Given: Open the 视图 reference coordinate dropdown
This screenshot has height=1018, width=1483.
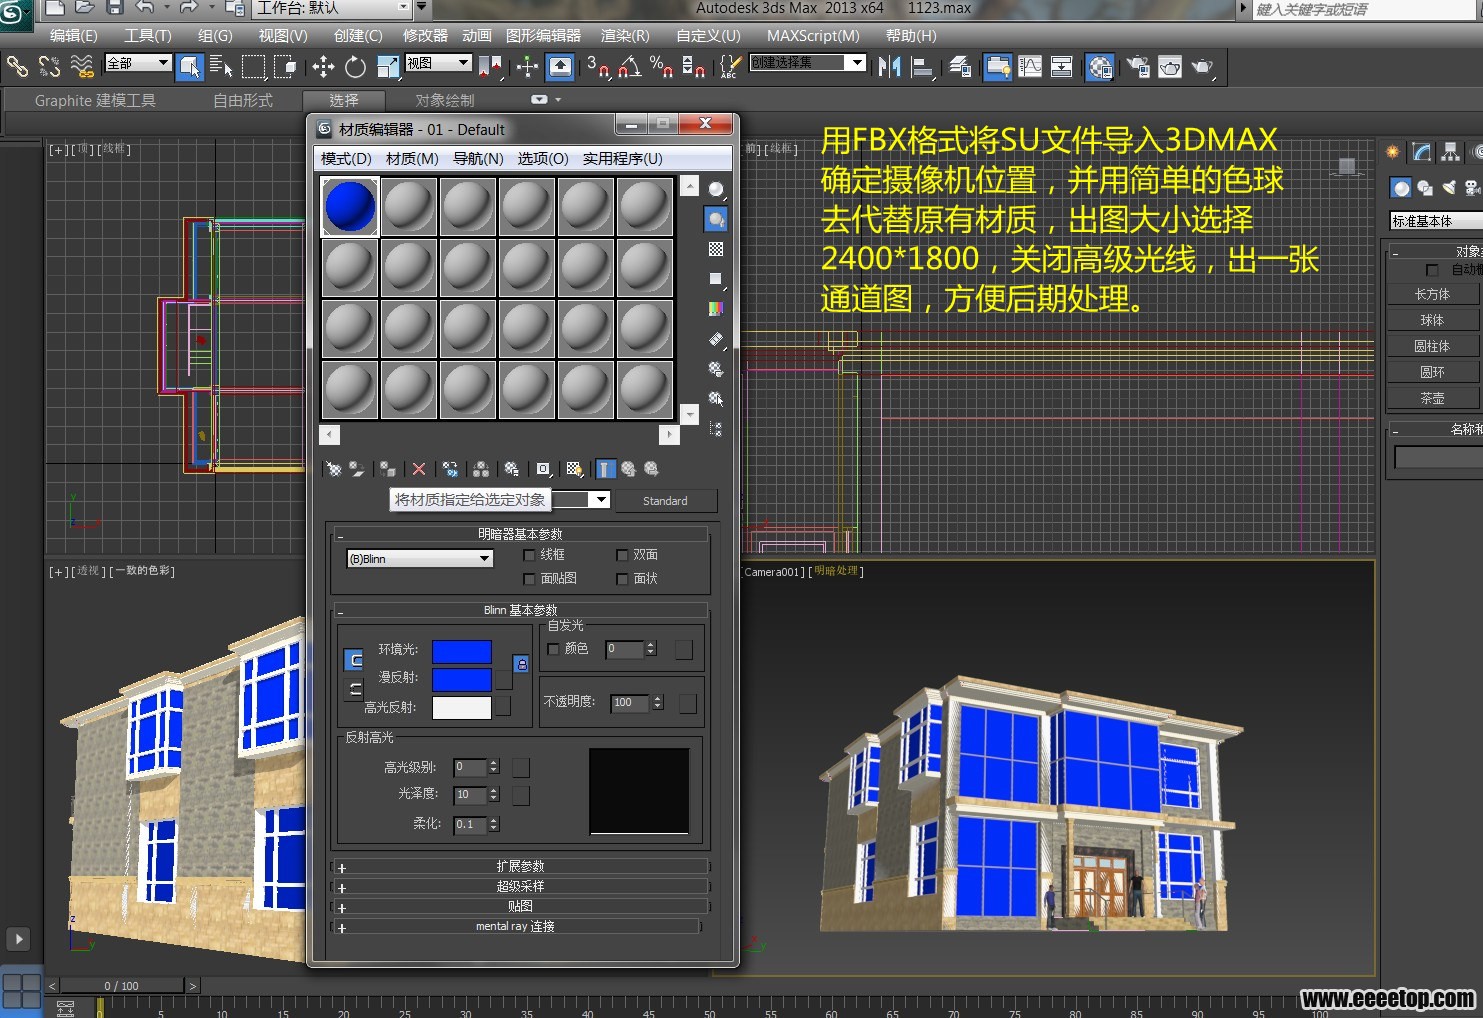Looking at the screenshot, I should click(438, 63).
